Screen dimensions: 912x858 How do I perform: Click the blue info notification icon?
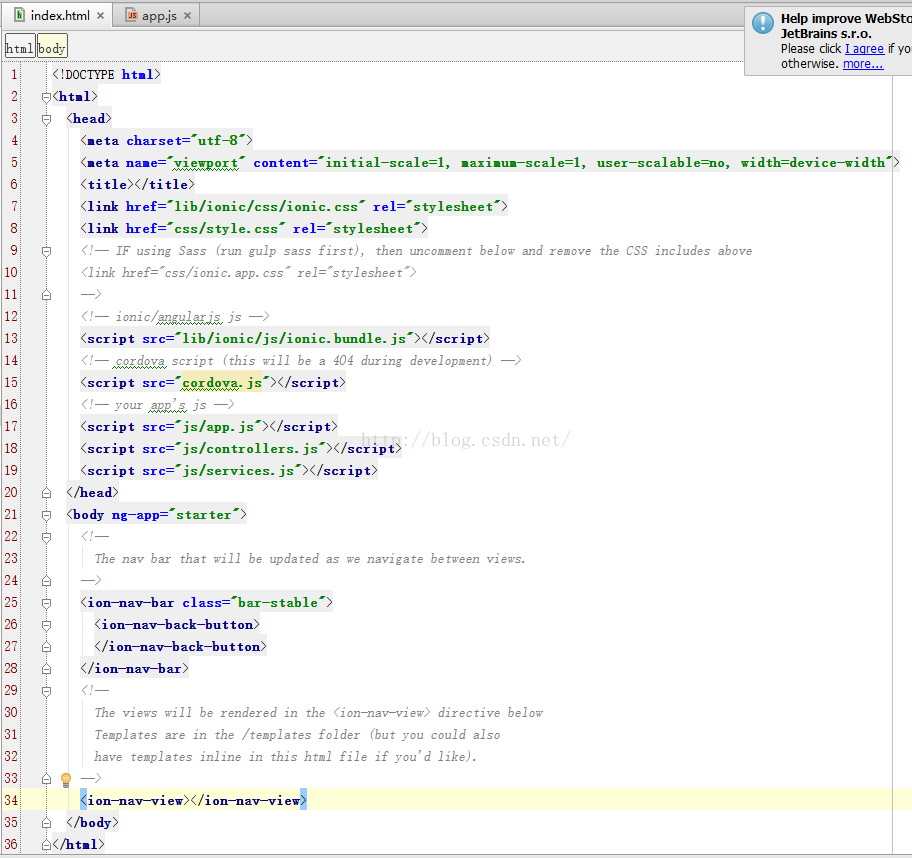pos(763,23)
